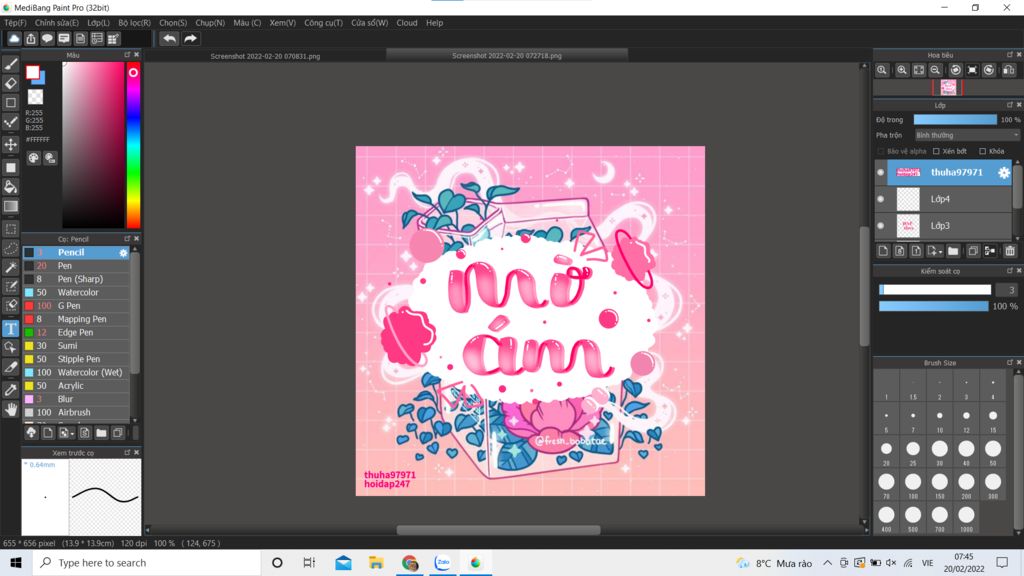The height and width of the screenshot is (576, 1024).
Task: Open the Pha trộn blend mode dropdown
Action: (967, 135)
